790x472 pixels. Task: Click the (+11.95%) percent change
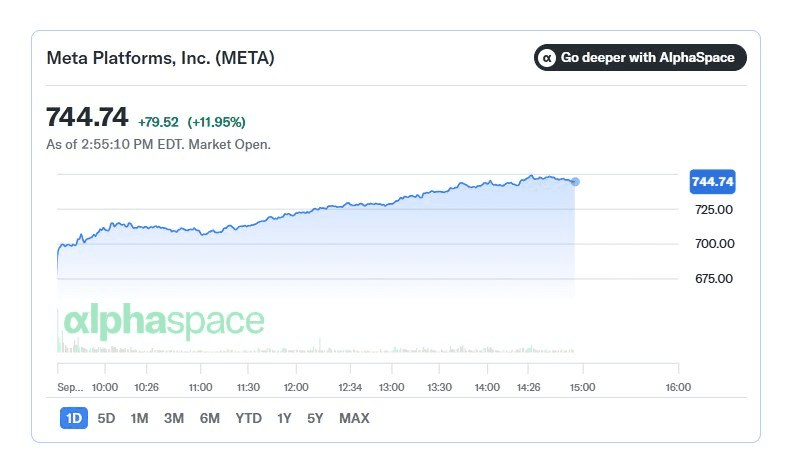click(216, 122)
